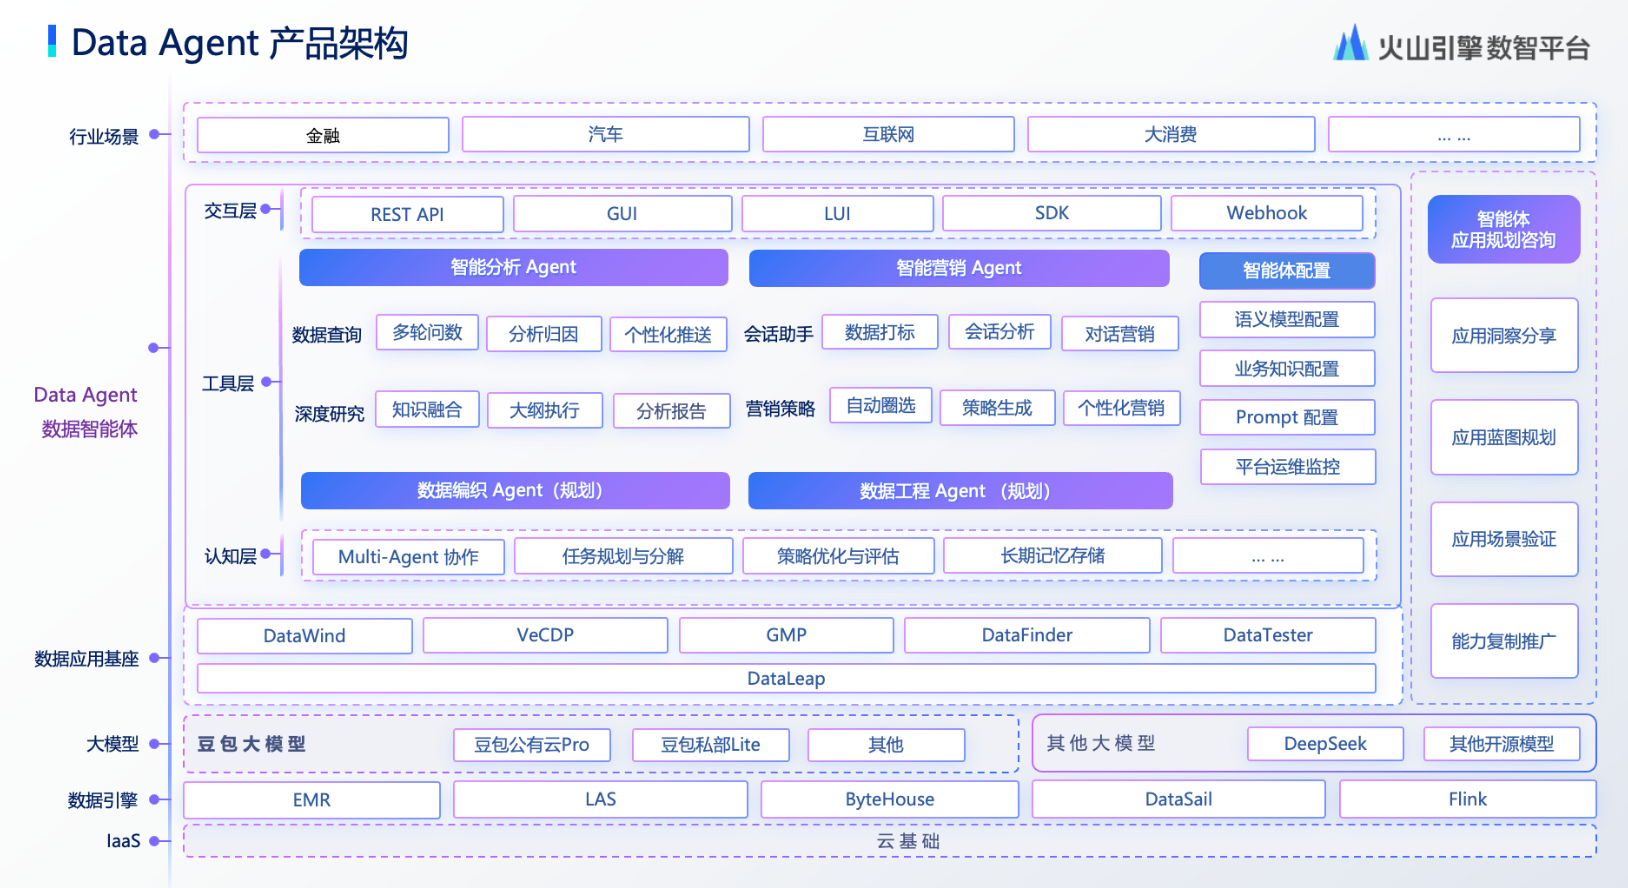Select the 金融 industry box
The width and height of the screenshot is (1628, 888).
point(323,135)
